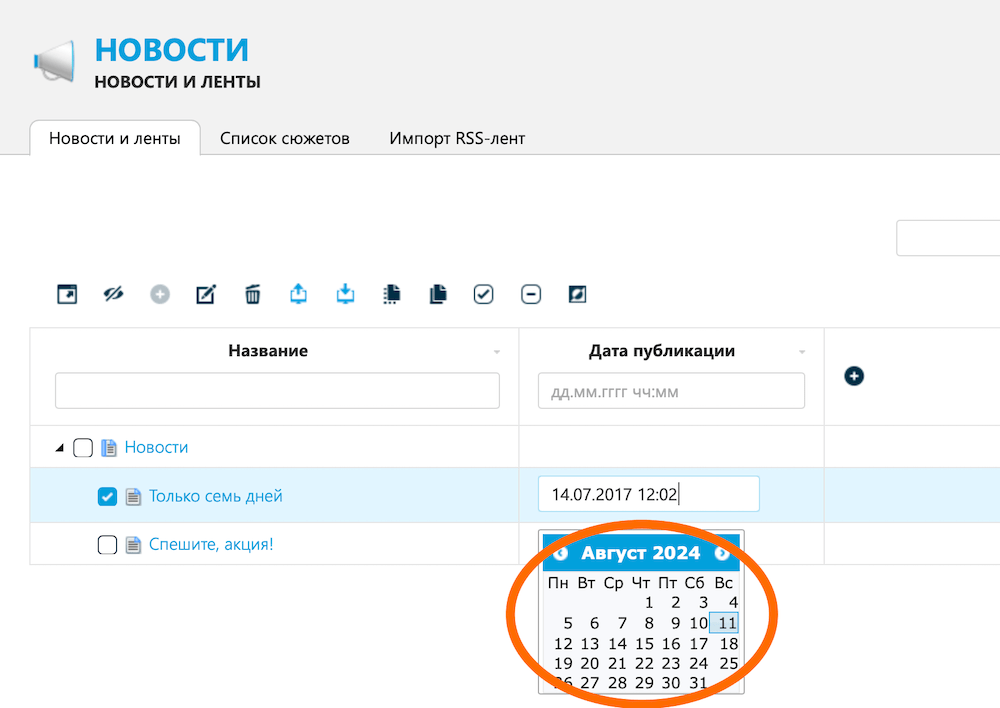
Task: Select day 31 in the calendar
Action: pos(698,683)
